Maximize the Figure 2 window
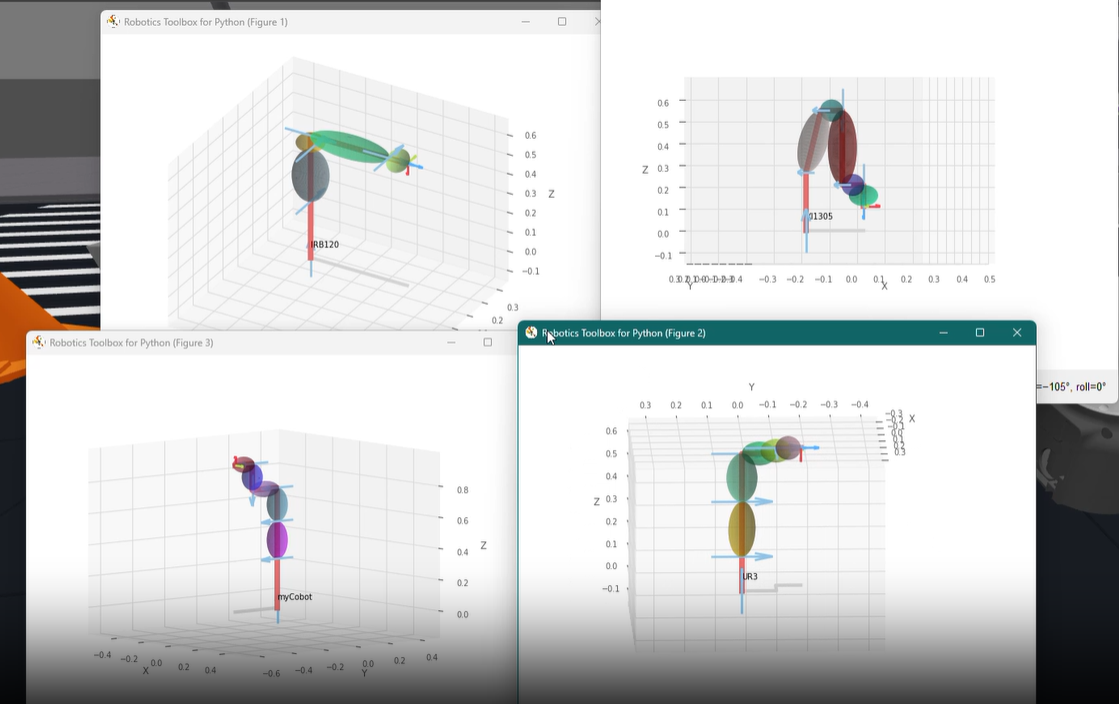This screenshot has width=1119, height=704. pos(980,333)
